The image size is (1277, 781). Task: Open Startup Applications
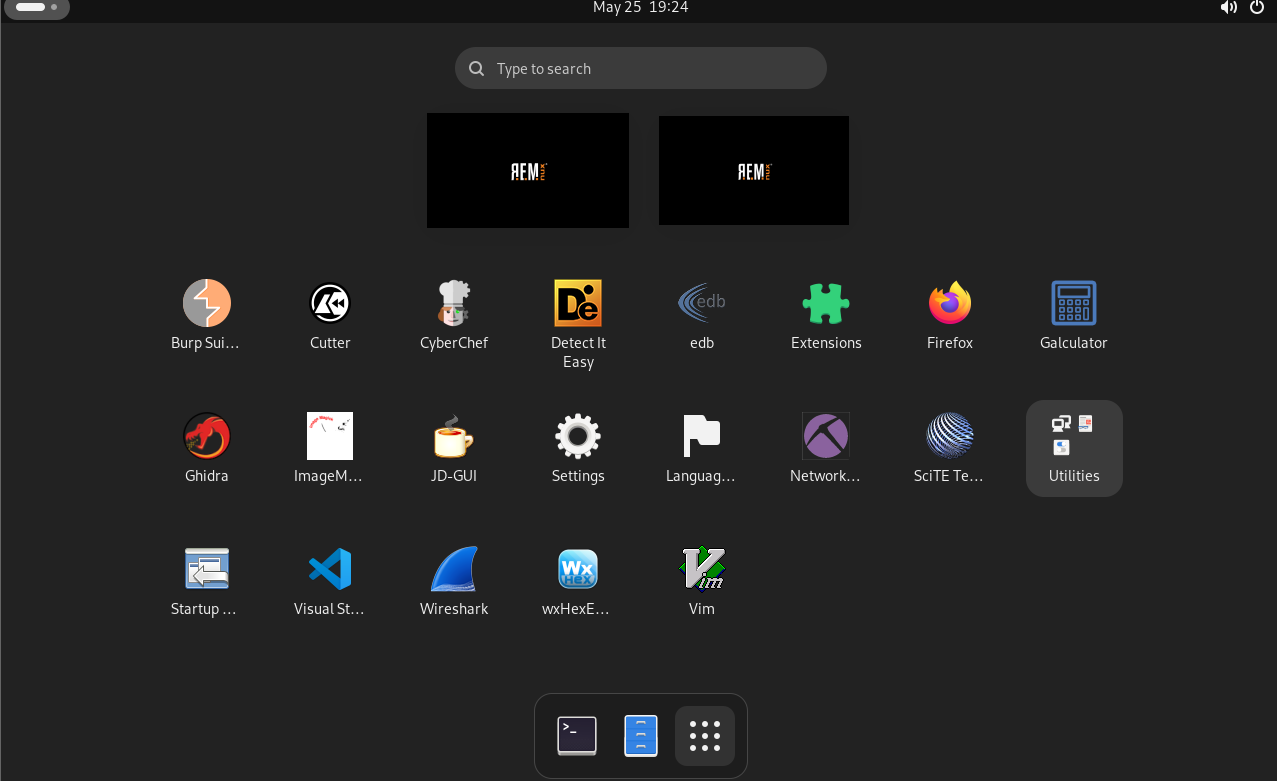tap(206, 582)
